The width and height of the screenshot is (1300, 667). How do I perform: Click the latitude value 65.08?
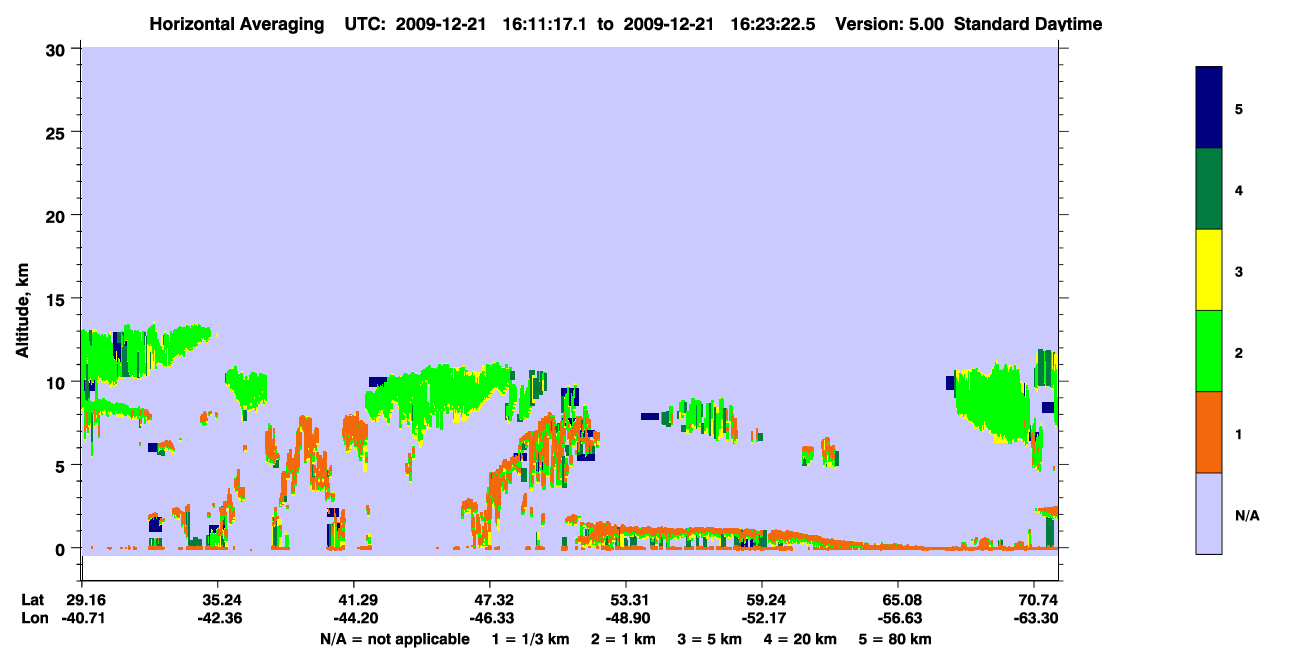pos(898,600)
